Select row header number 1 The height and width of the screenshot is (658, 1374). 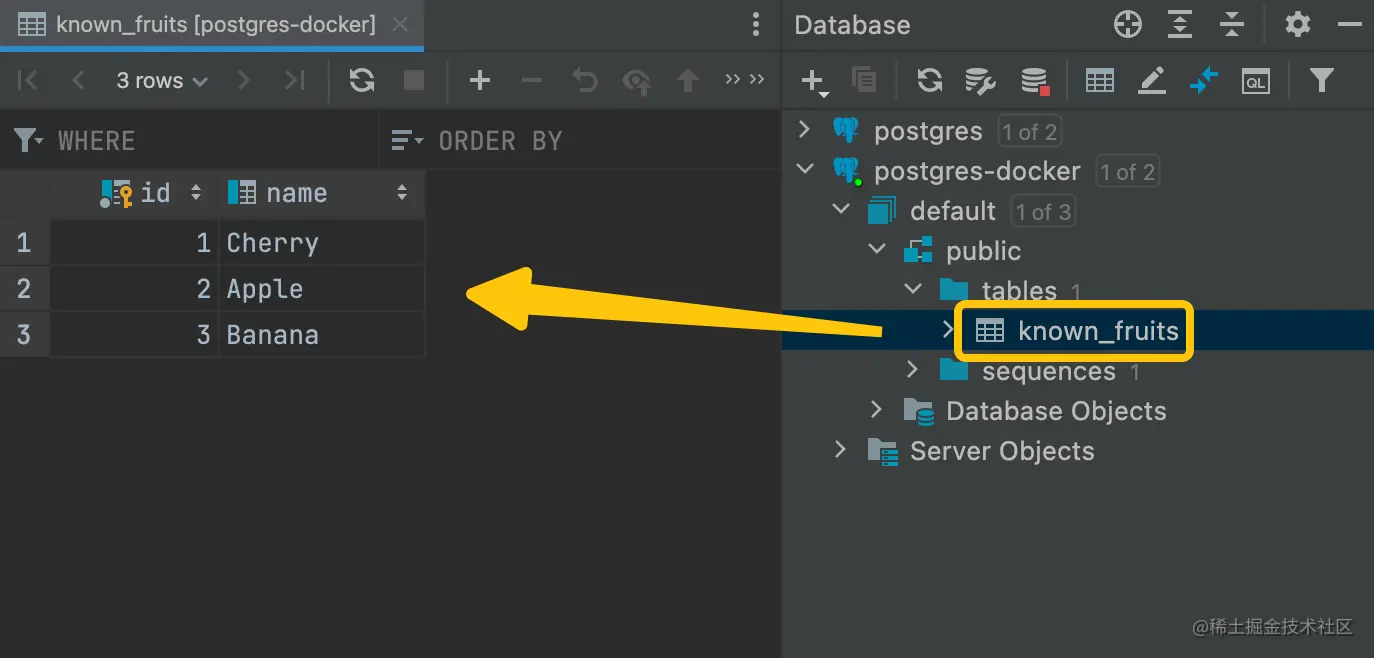(24, 243)
